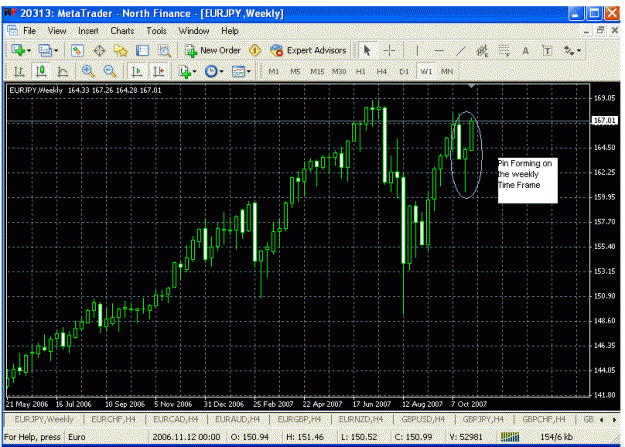Click the Periodicity clock icon

tap(211, 71)
